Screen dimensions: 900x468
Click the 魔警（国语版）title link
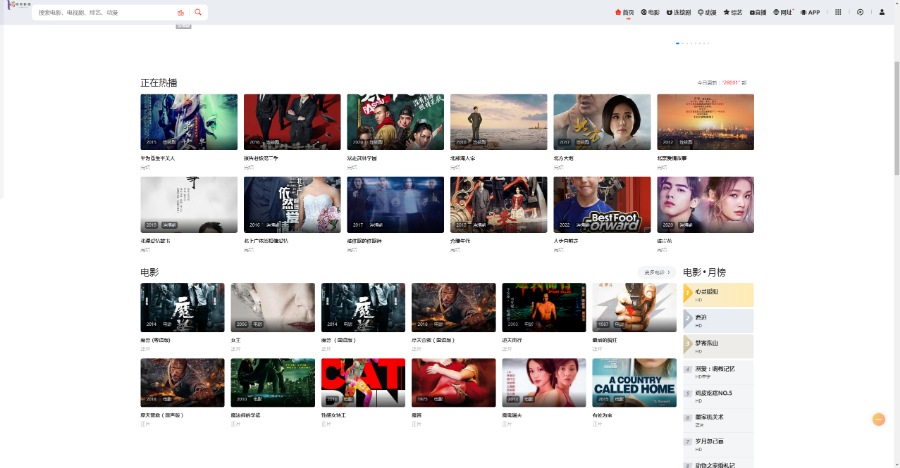pyautogui.click(x=339, y=340)
